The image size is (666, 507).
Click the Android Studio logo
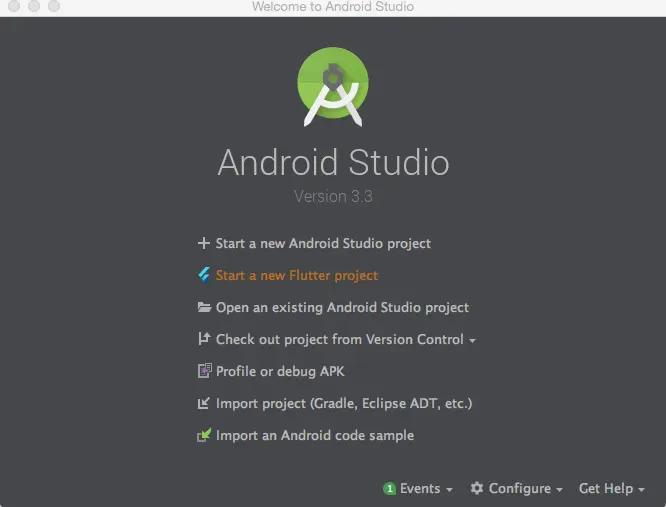333,87
